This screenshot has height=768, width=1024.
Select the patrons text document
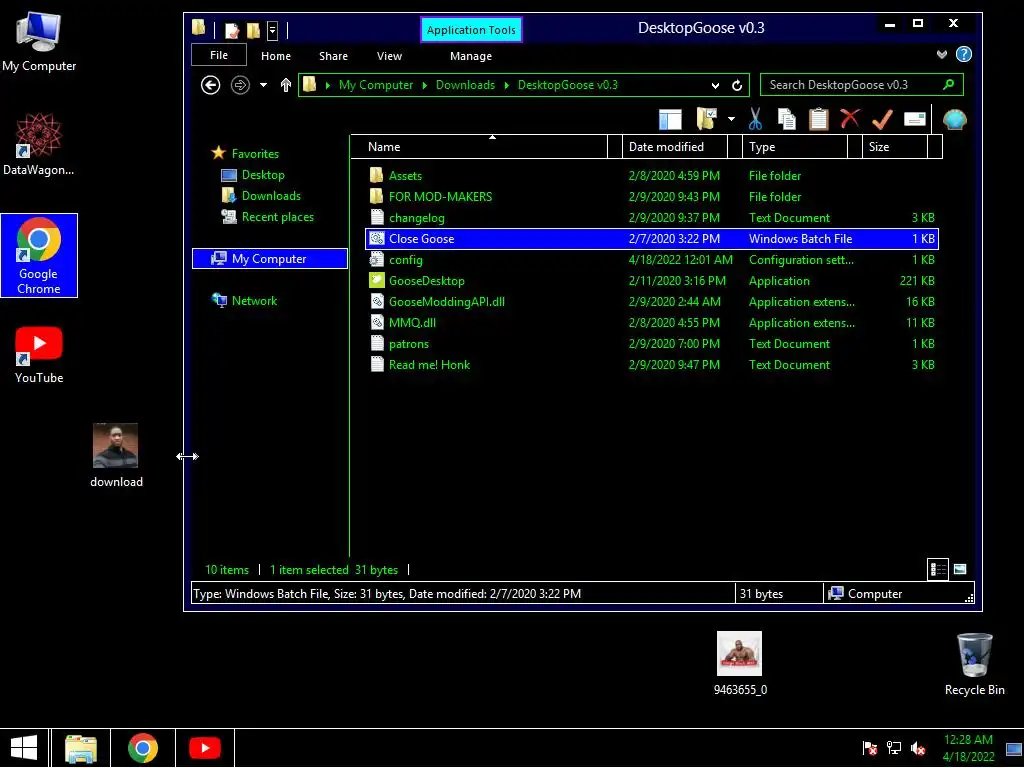click(x=652, y=344)
